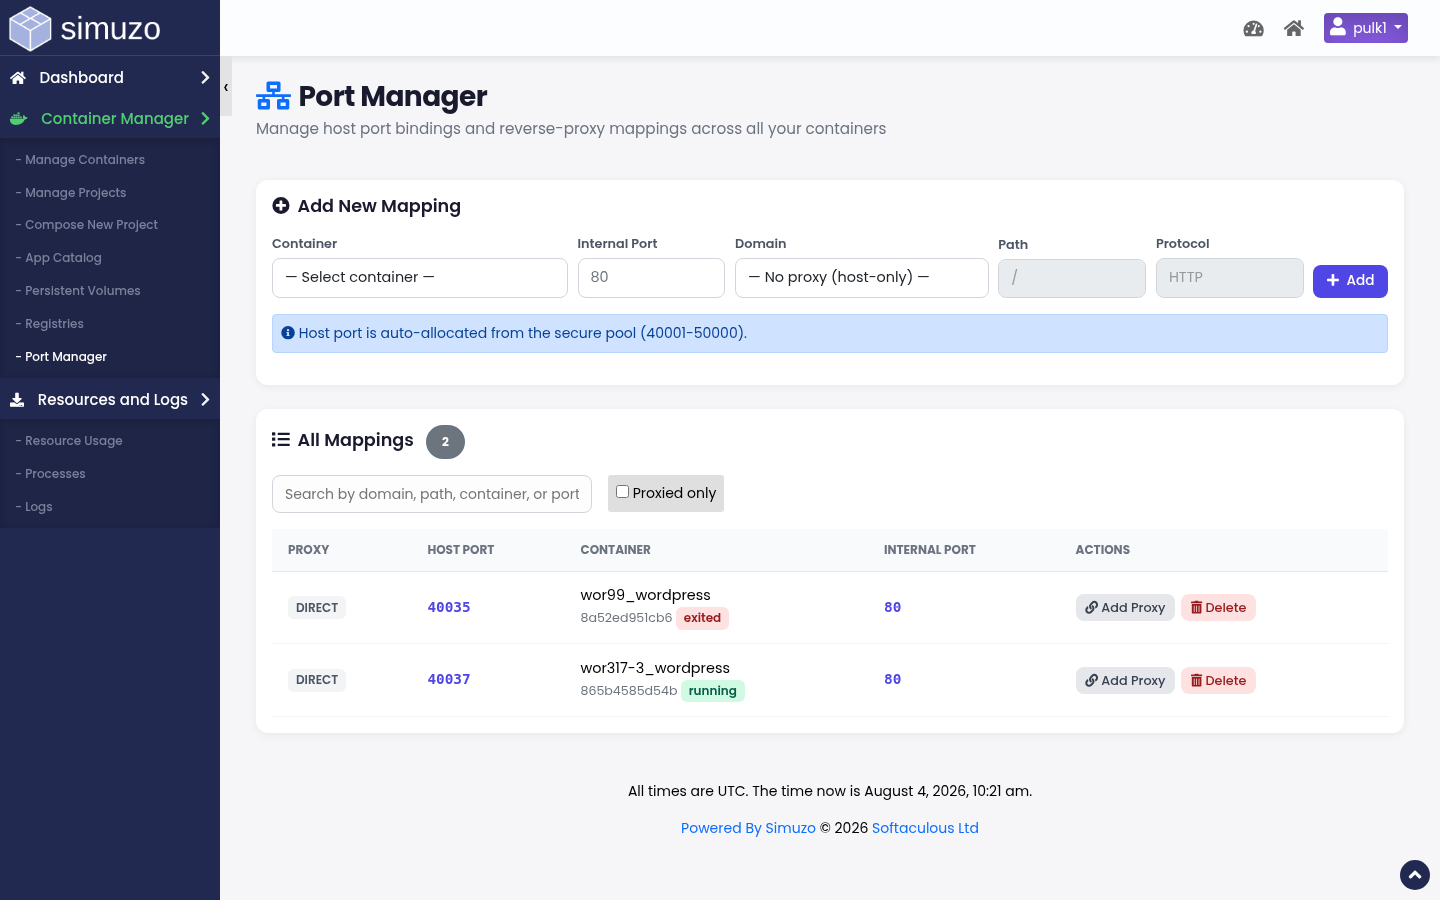Delete the wor99_wordpress mapping

click(x=1218, y=608)
